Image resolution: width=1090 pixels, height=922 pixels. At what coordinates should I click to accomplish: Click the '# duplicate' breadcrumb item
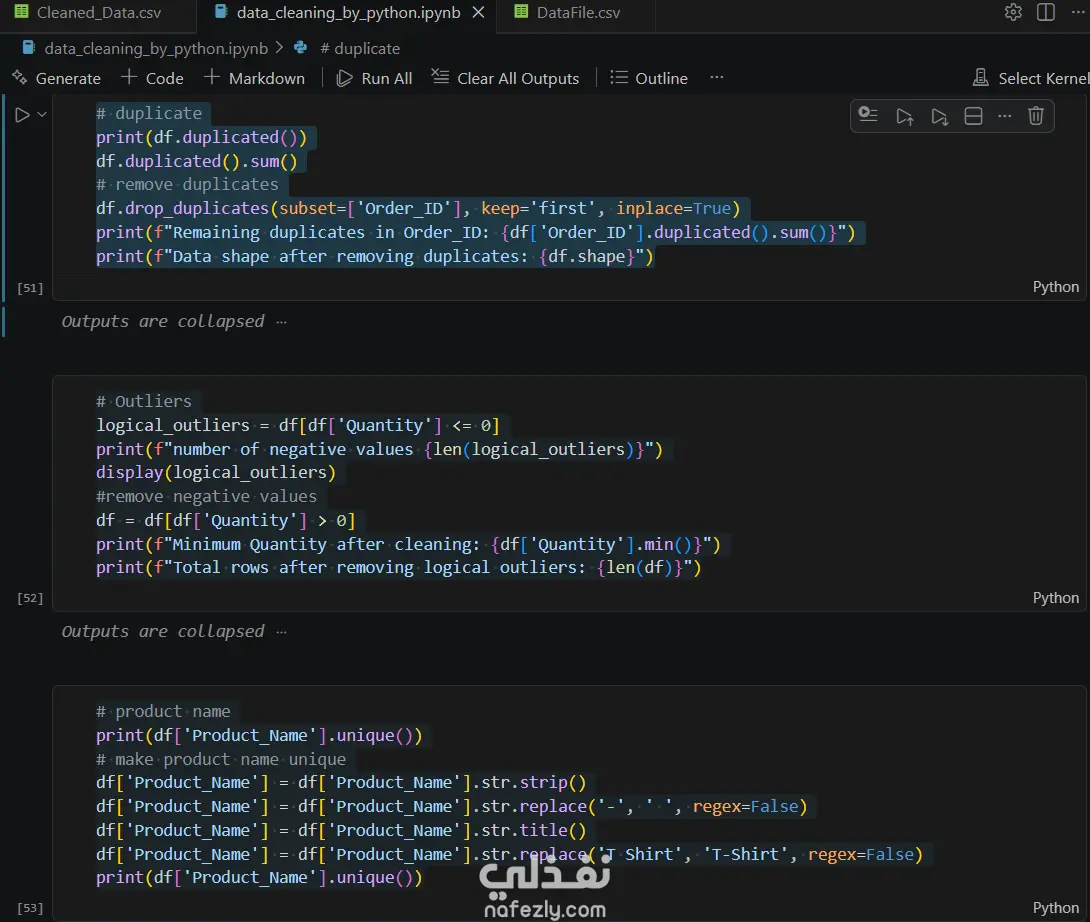coord(360,49)
